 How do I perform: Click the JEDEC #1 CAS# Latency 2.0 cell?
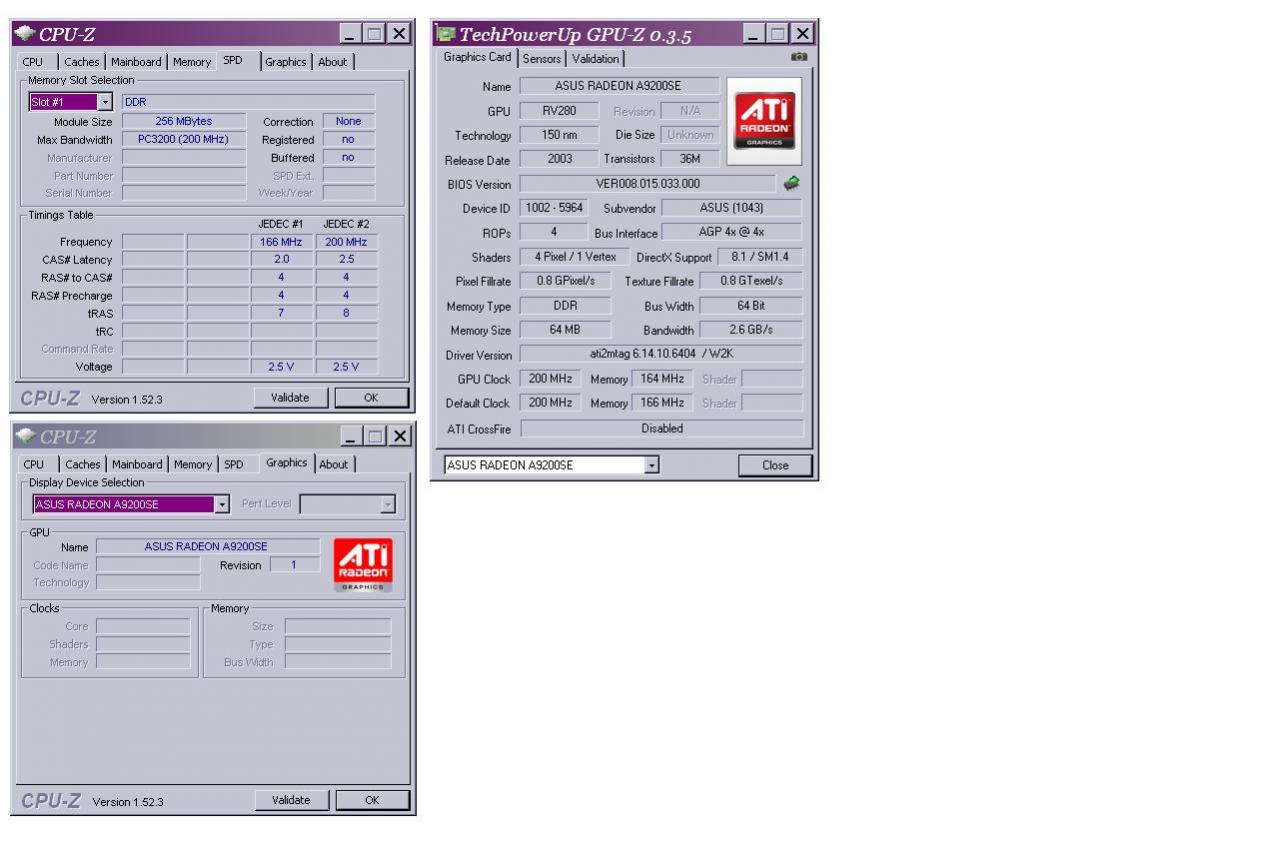point(281,259)
